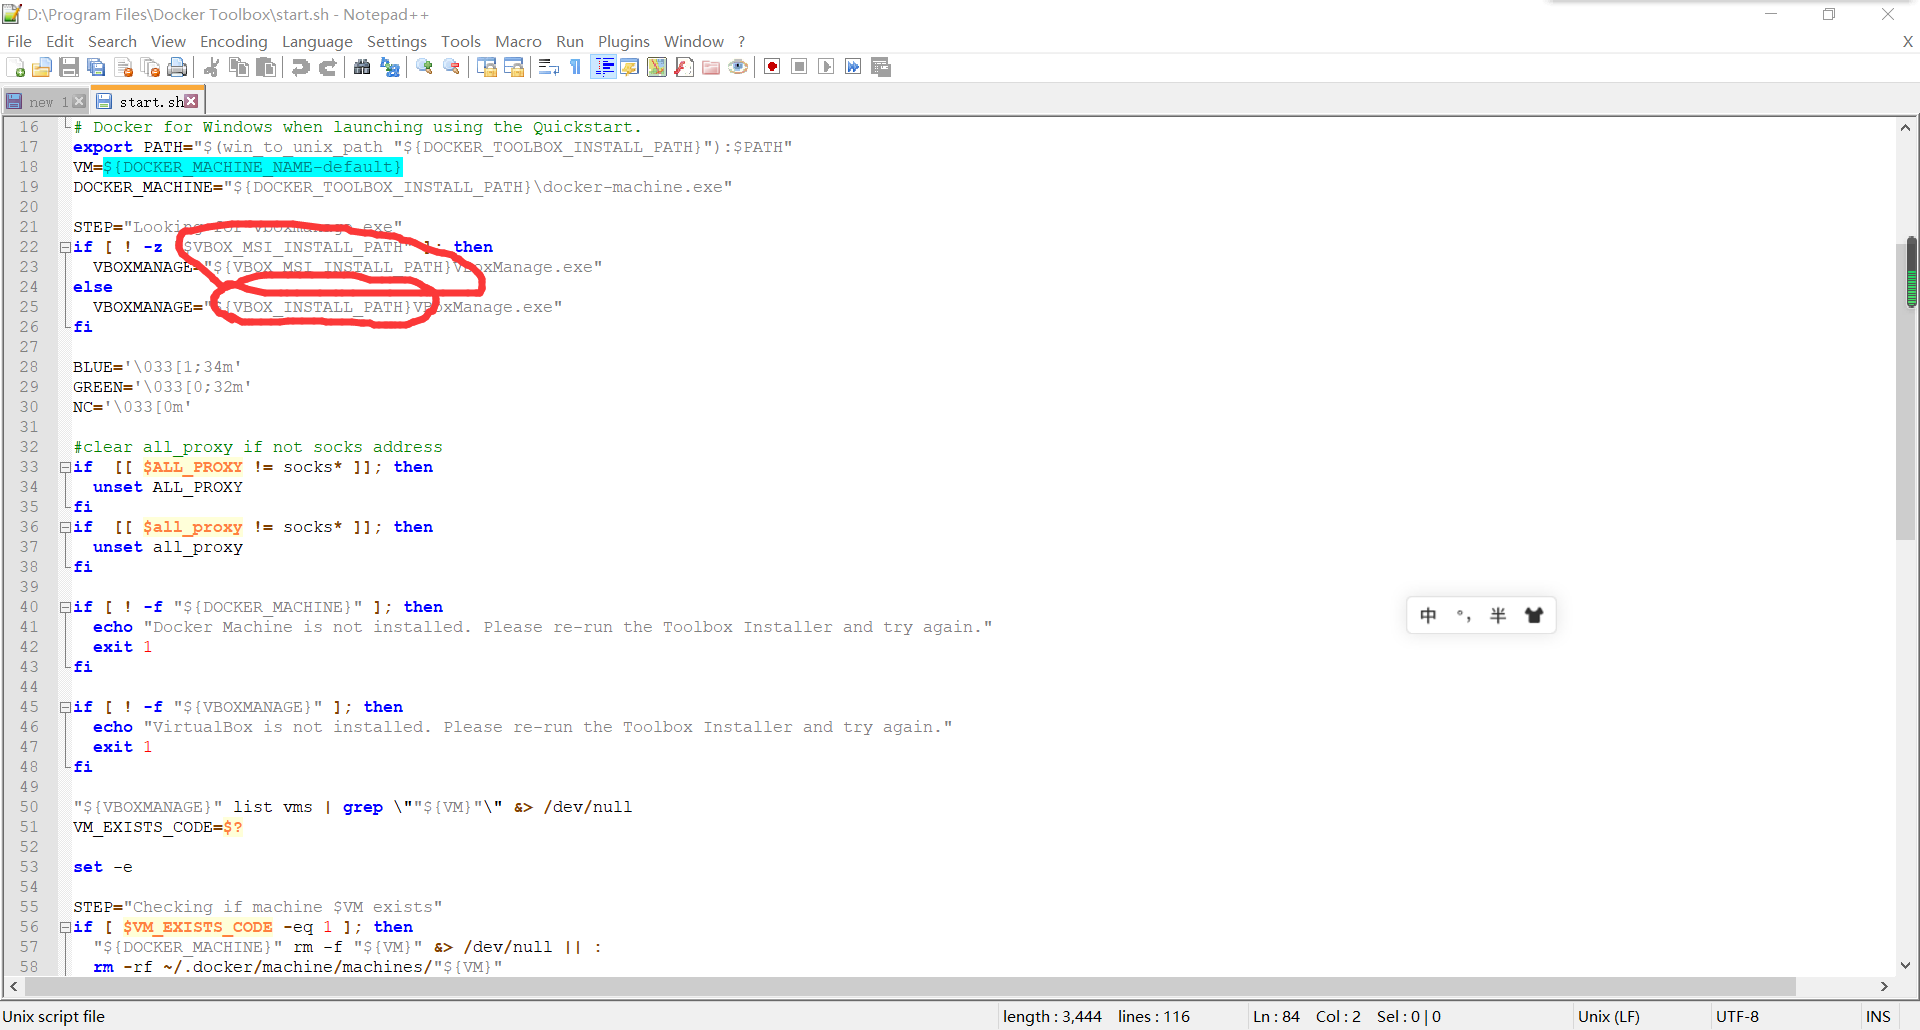Open Folder as Workspace icon
This screenshot has width=1920, height=1030.
click(711, 67)
